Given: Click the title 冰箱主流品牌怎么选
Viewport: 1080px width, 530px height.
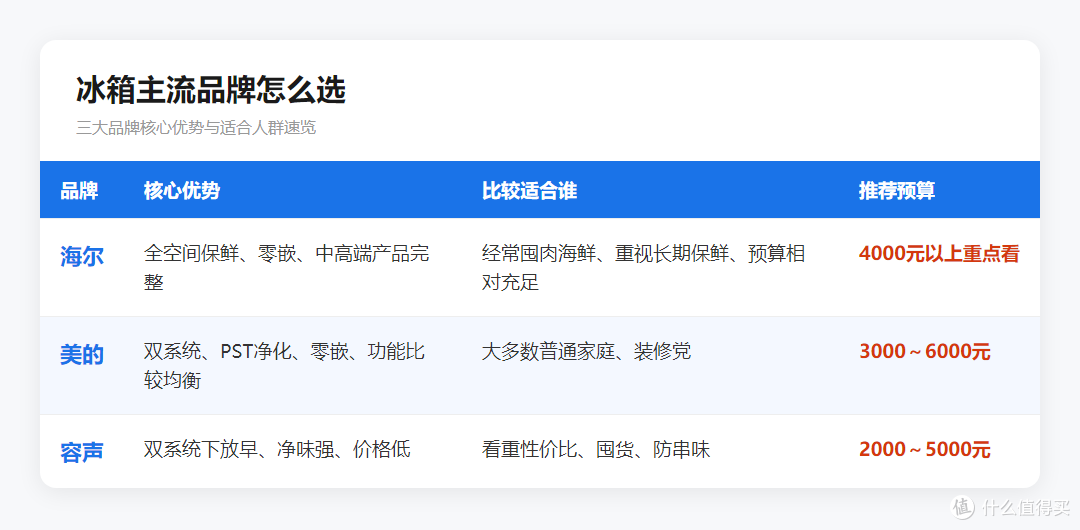Looking at the screenshot, I should pyautogui.click(x=211, y=91).
